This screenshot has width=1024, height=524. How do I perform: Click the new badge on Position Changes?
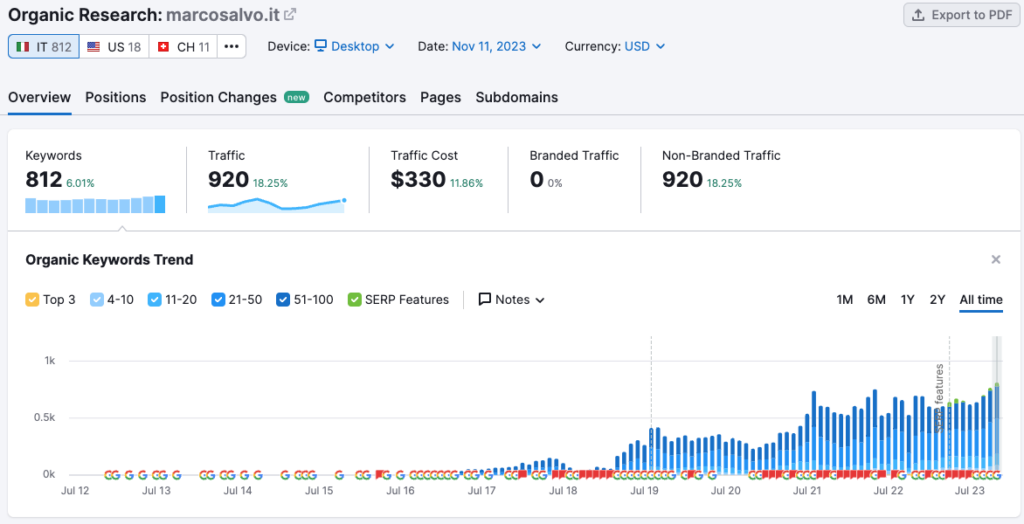click(x=296, y=97)
